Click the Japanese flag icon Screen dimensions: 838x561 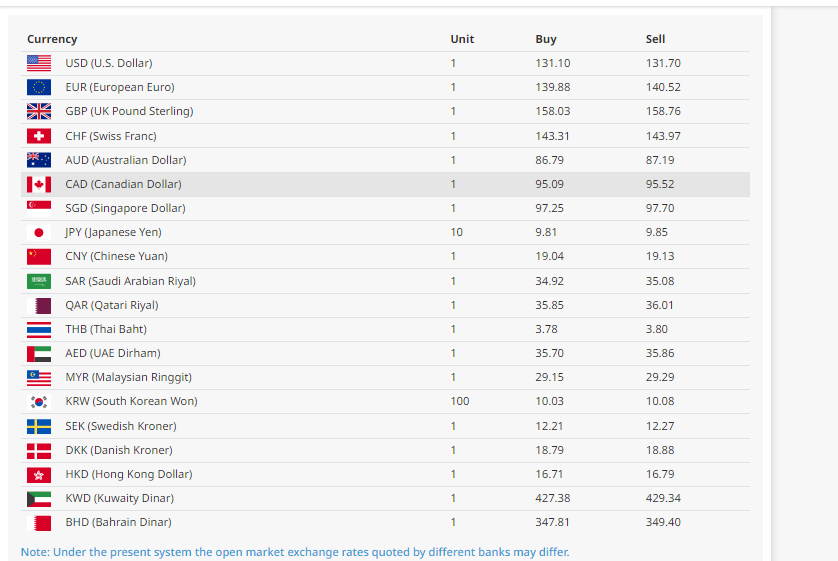(39, 232)
